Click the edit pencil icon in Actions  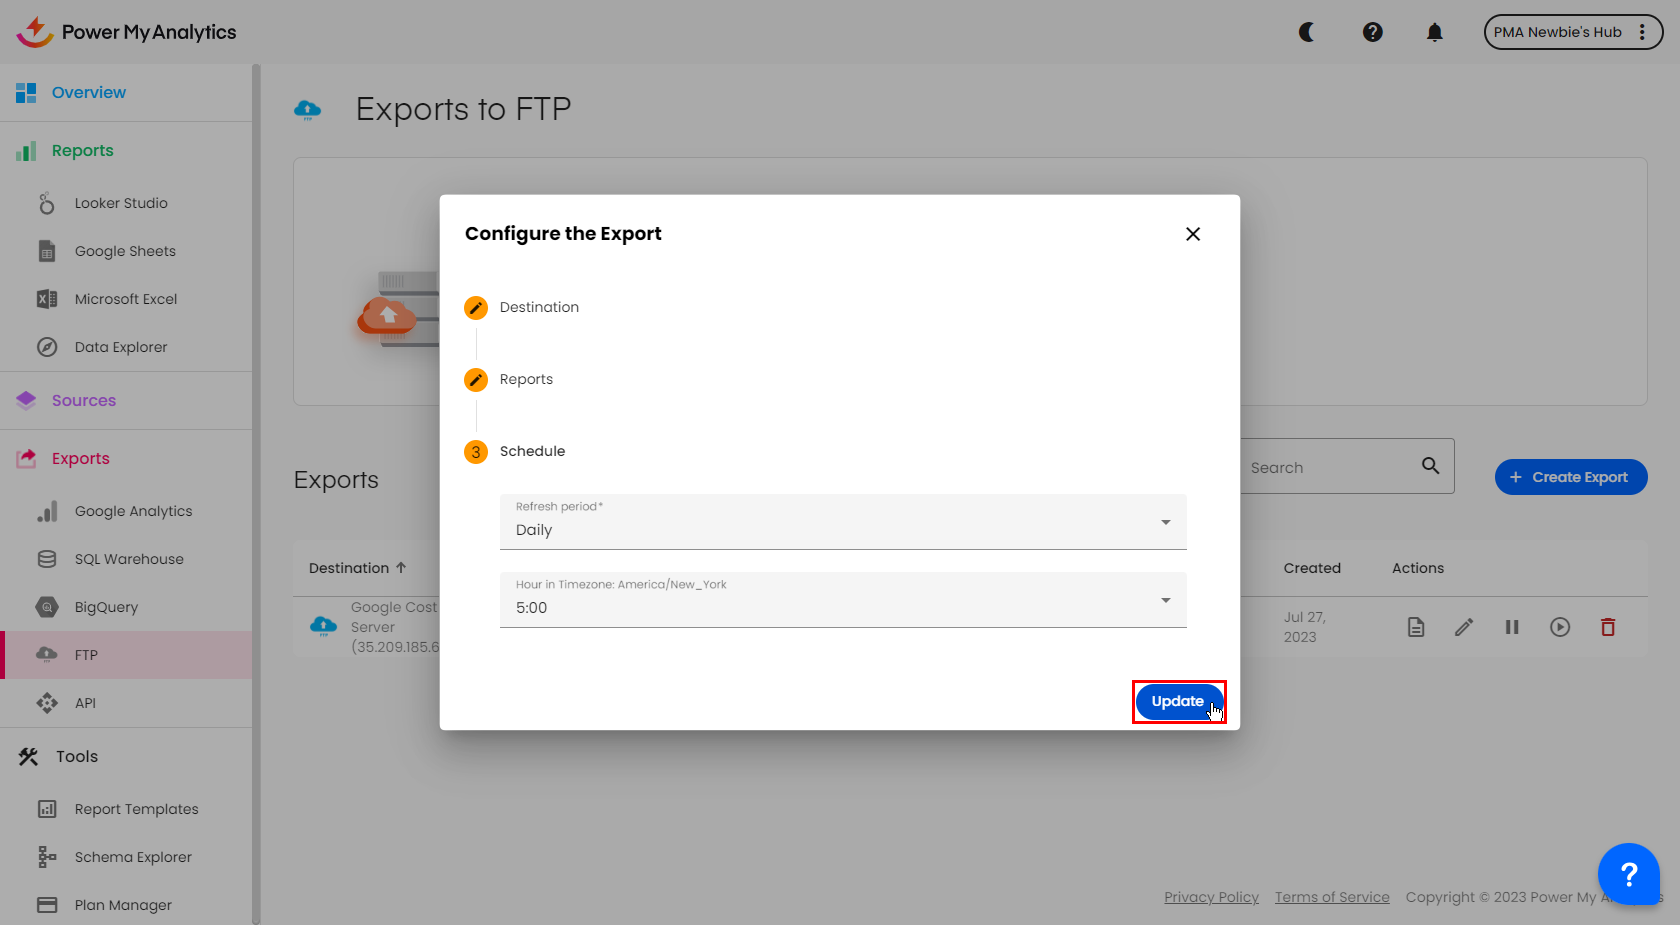pyautogui.click(x=1464, y=627)
